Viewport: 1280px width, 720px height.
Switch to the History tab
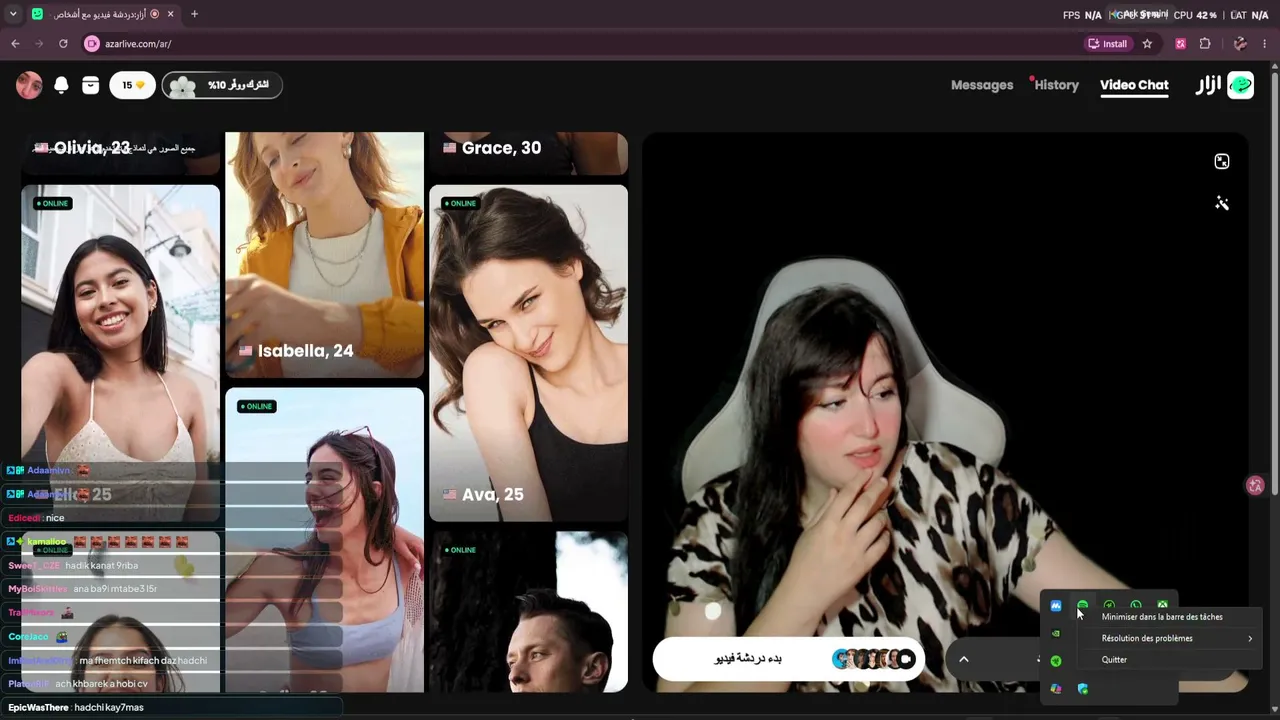point(1056,85)
